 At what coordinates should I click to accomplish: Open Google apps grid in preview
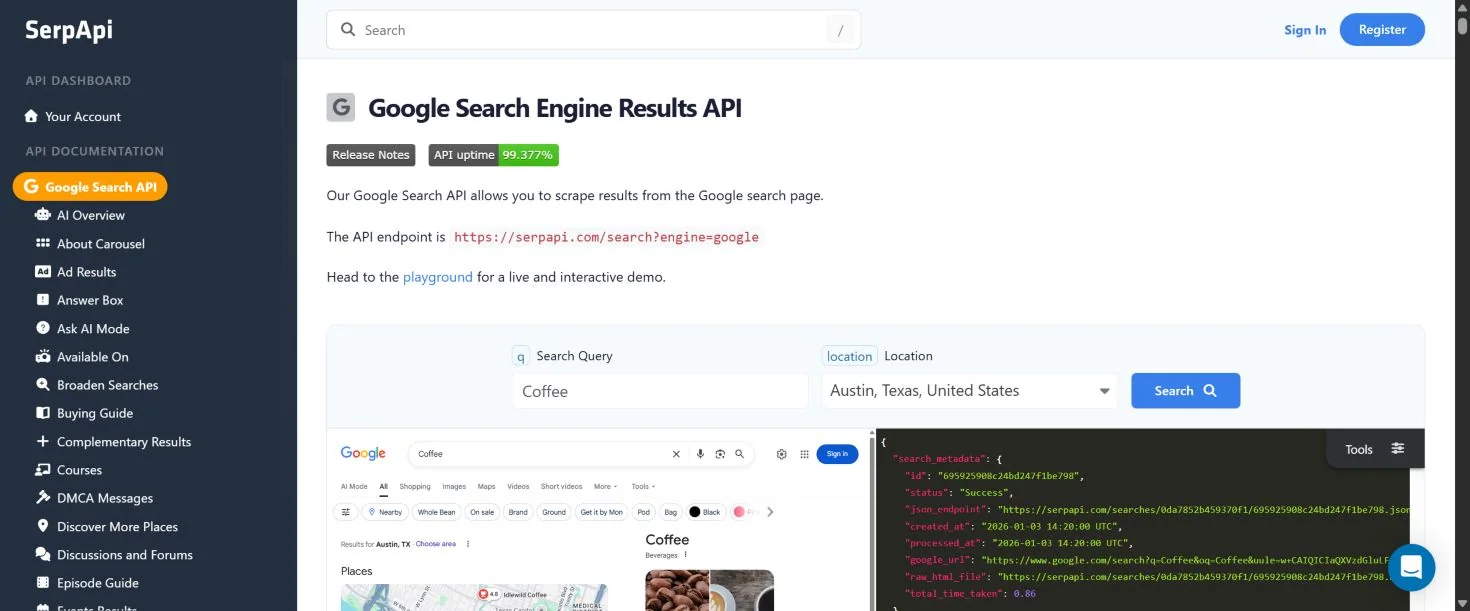(804, 454)
